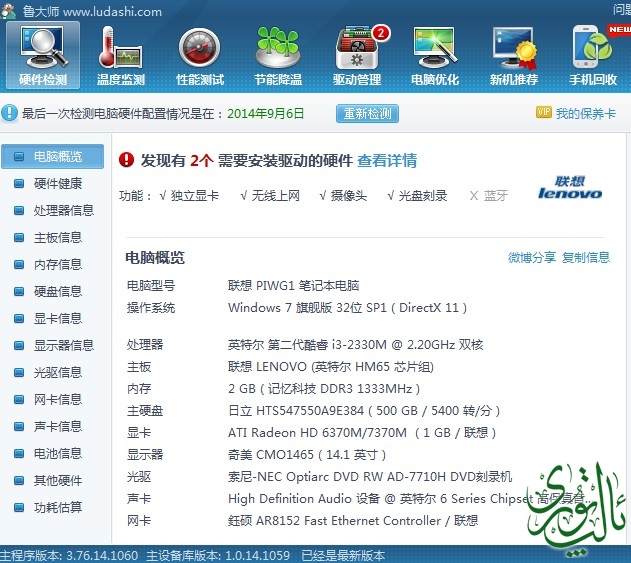
Task: Click the 鲁大师 app logo icon
Action: [x=9, y=10]
